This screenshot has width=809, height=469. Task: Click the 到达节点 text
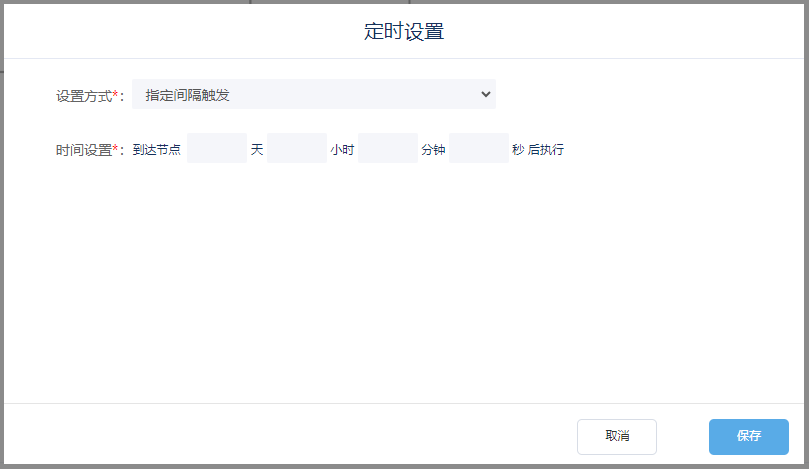click(157, 150)
